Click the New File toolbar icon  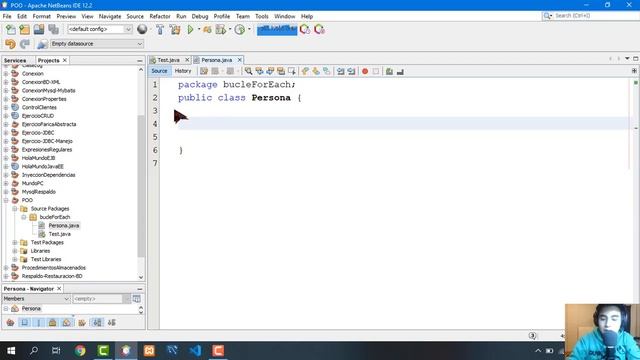(11, 29)
